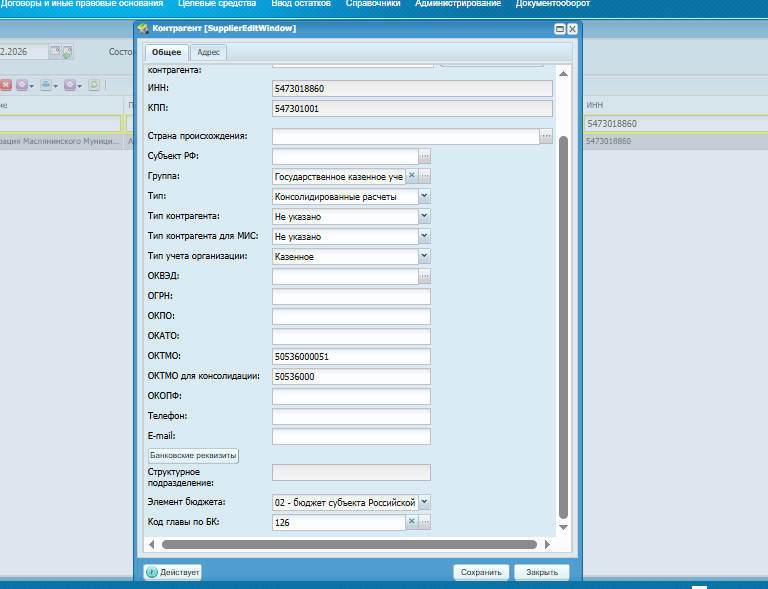Click the calendar icon with green arrow
The width and height of the screenshot is (768, 589).
(67, 51)
